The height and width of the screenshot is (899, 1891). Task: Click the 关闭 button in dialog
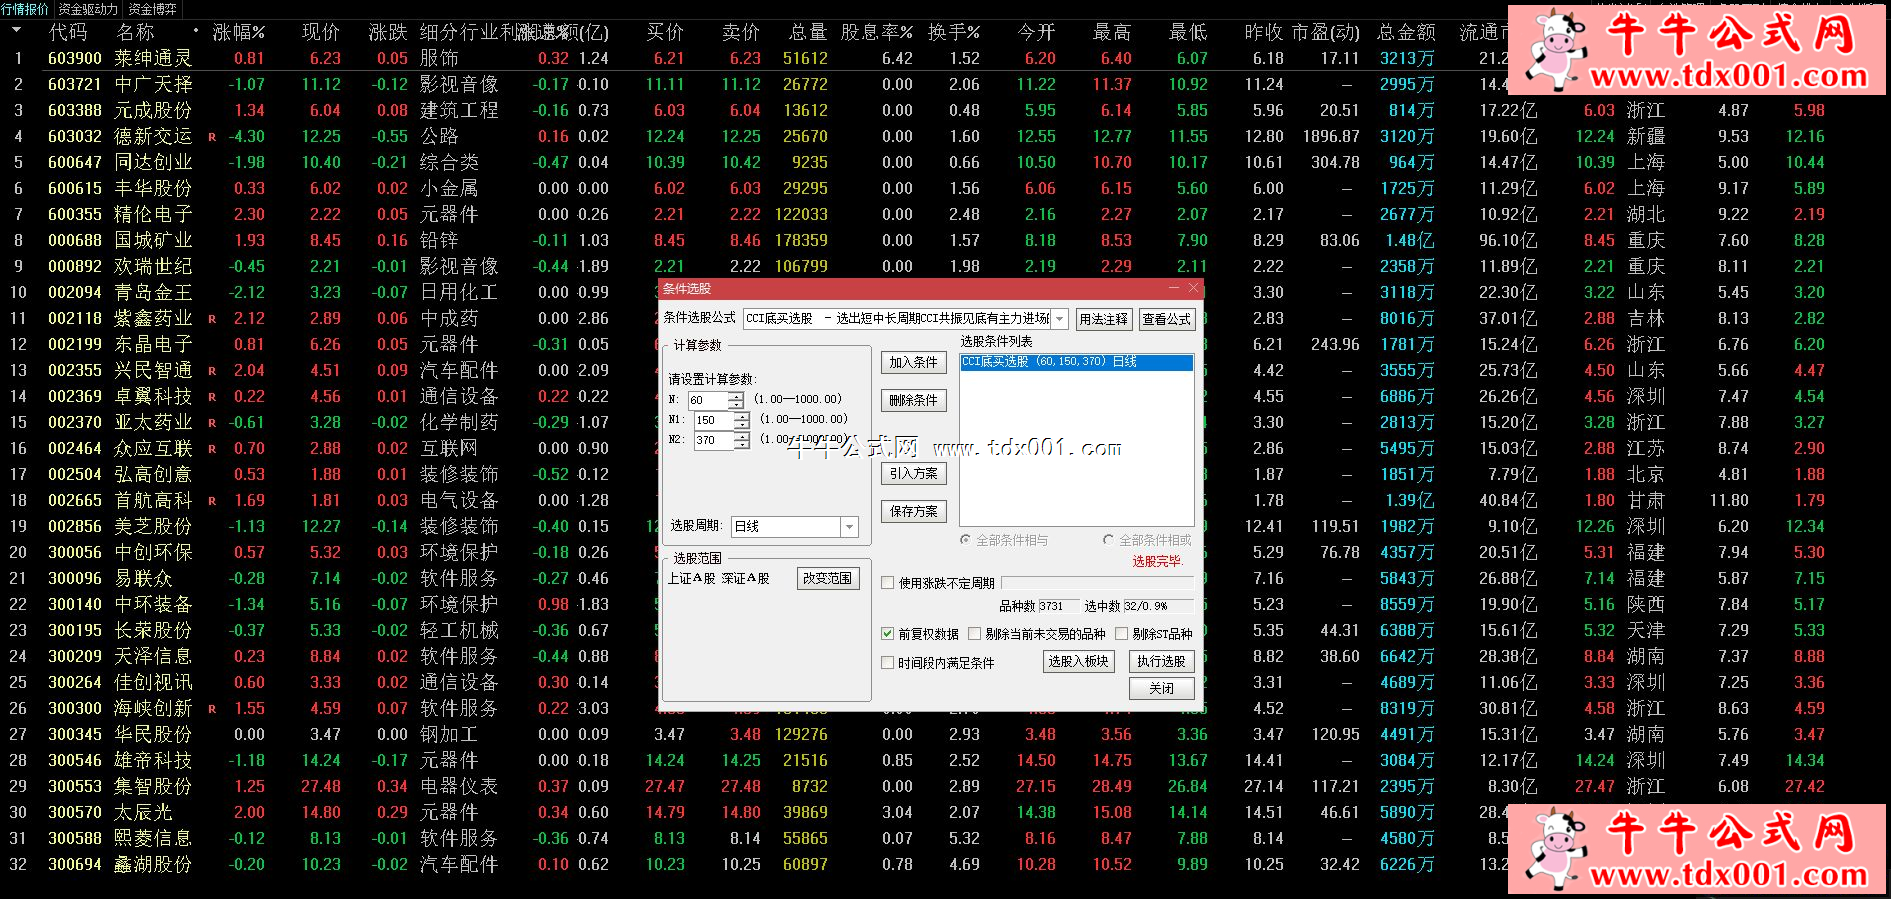pos(1161,688)
